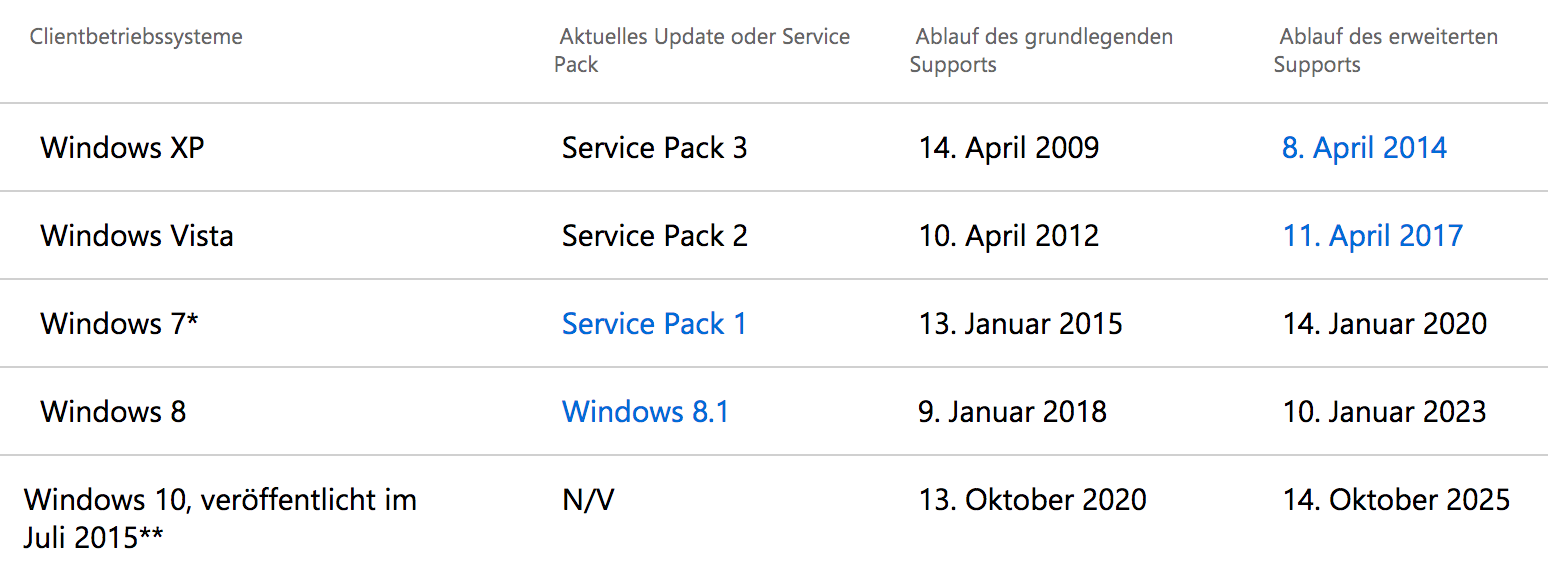The image size is (1548, 568).
Task: Select the Ablauf des grundlegenden Supports header
Action: (1041, 51)
